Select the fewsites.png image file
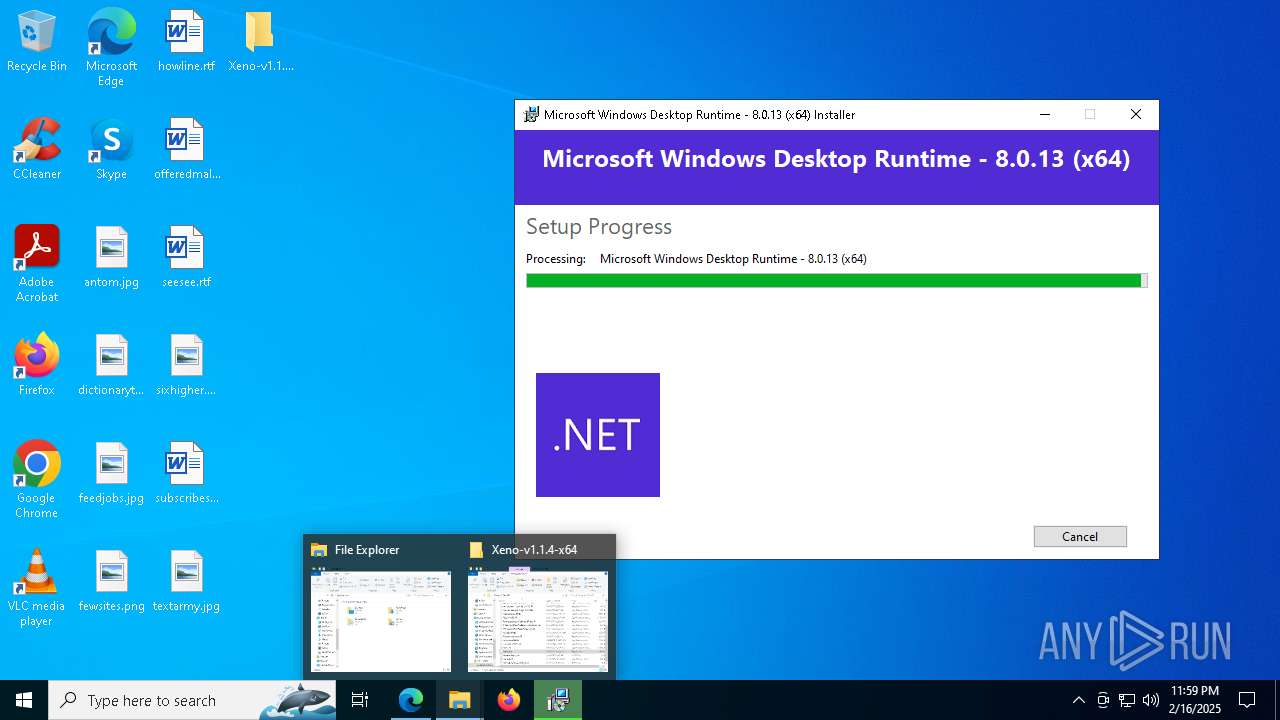This screenshot has width=1280, height=720. pyautogui.click(x=111, y=582)
